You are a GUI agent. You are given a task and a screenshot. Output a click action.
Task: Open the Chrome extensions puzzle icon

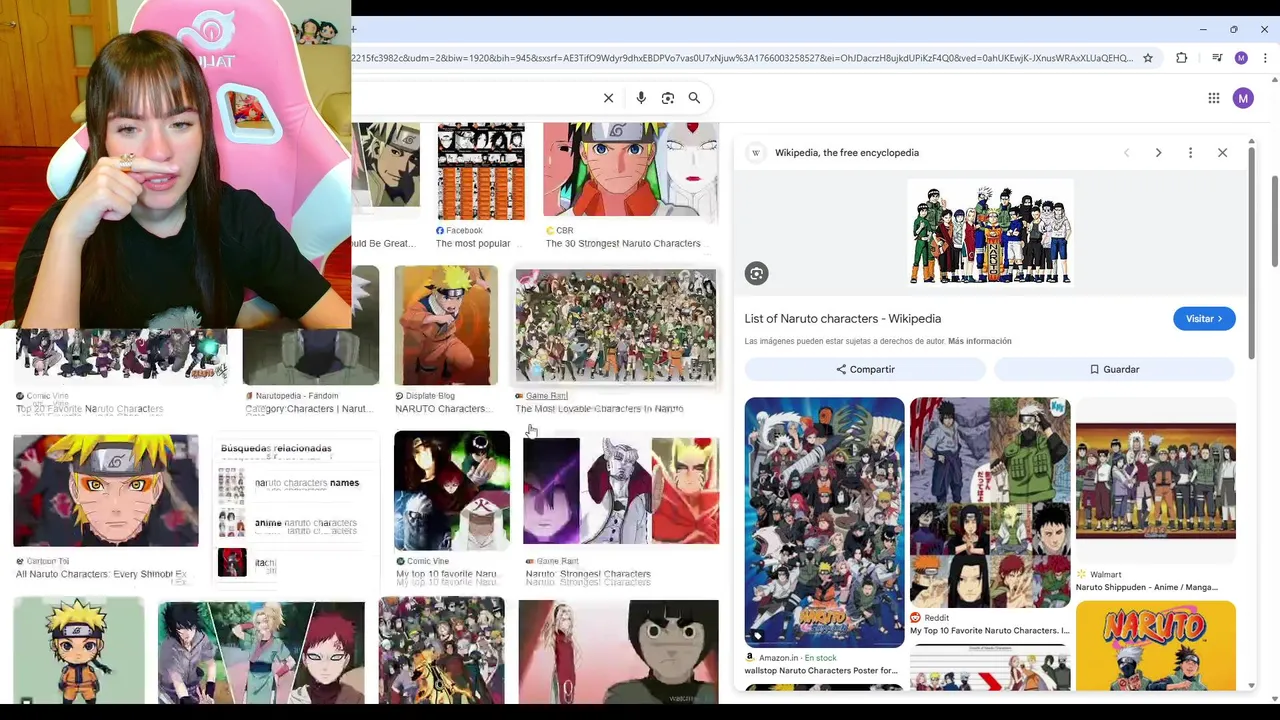tap(1181, 58)
